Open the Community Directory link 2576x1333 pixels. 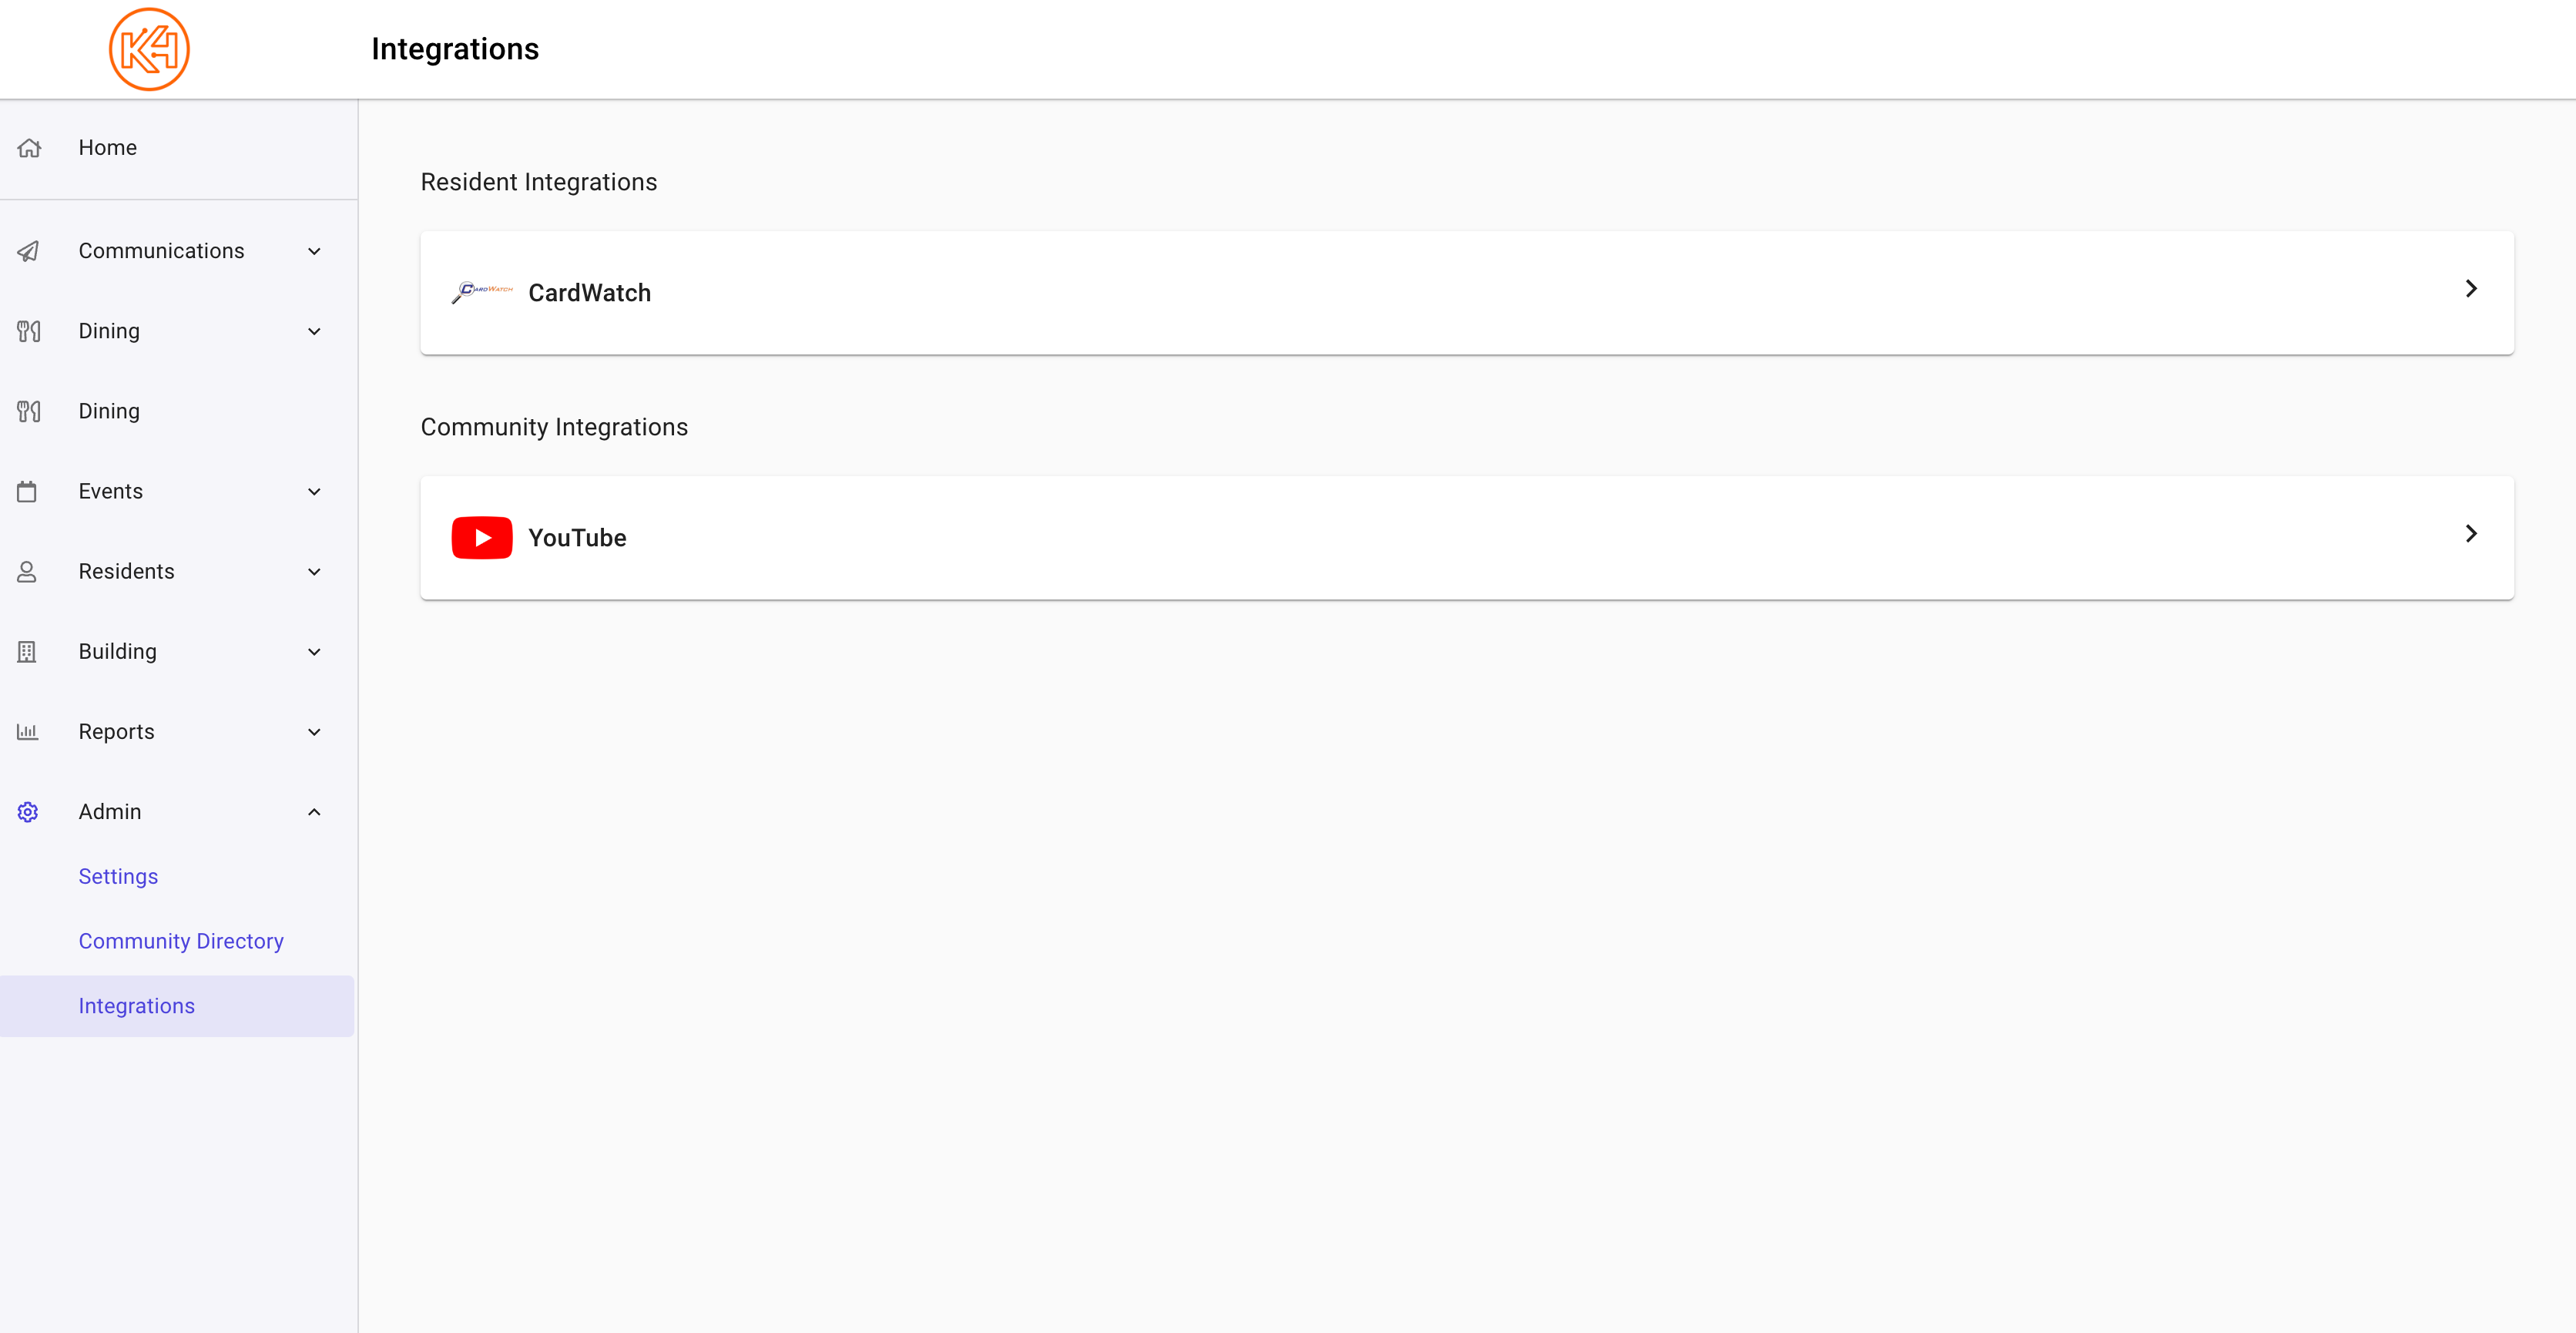(181, 941)
